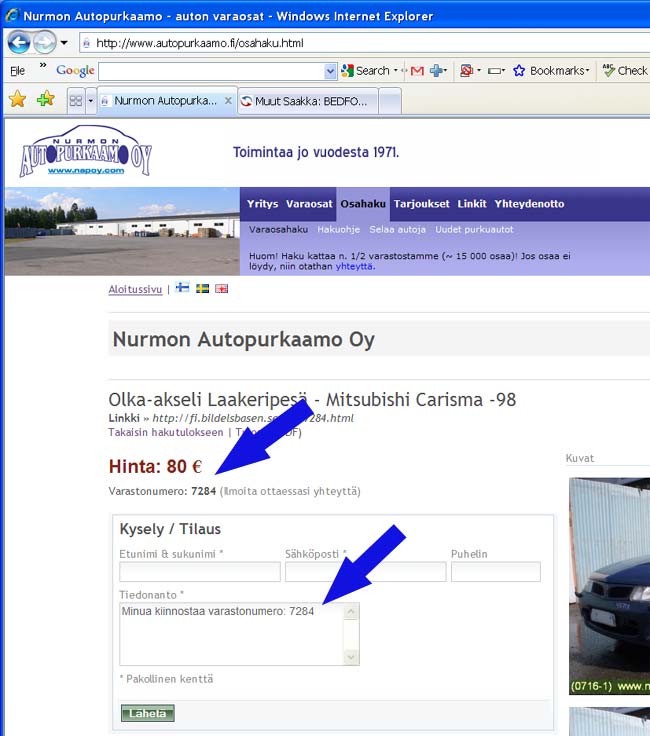Click the page icon in the address bar
The width and height of the screenshot is (650, 736).
86,43
